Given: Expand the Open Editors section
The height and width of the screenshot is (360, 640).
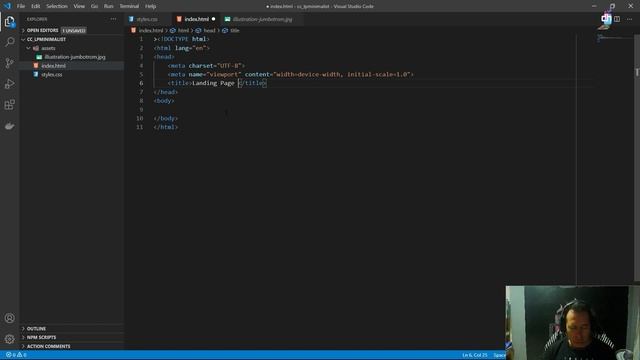Looking at the screenshot, I should coord(42,31).
